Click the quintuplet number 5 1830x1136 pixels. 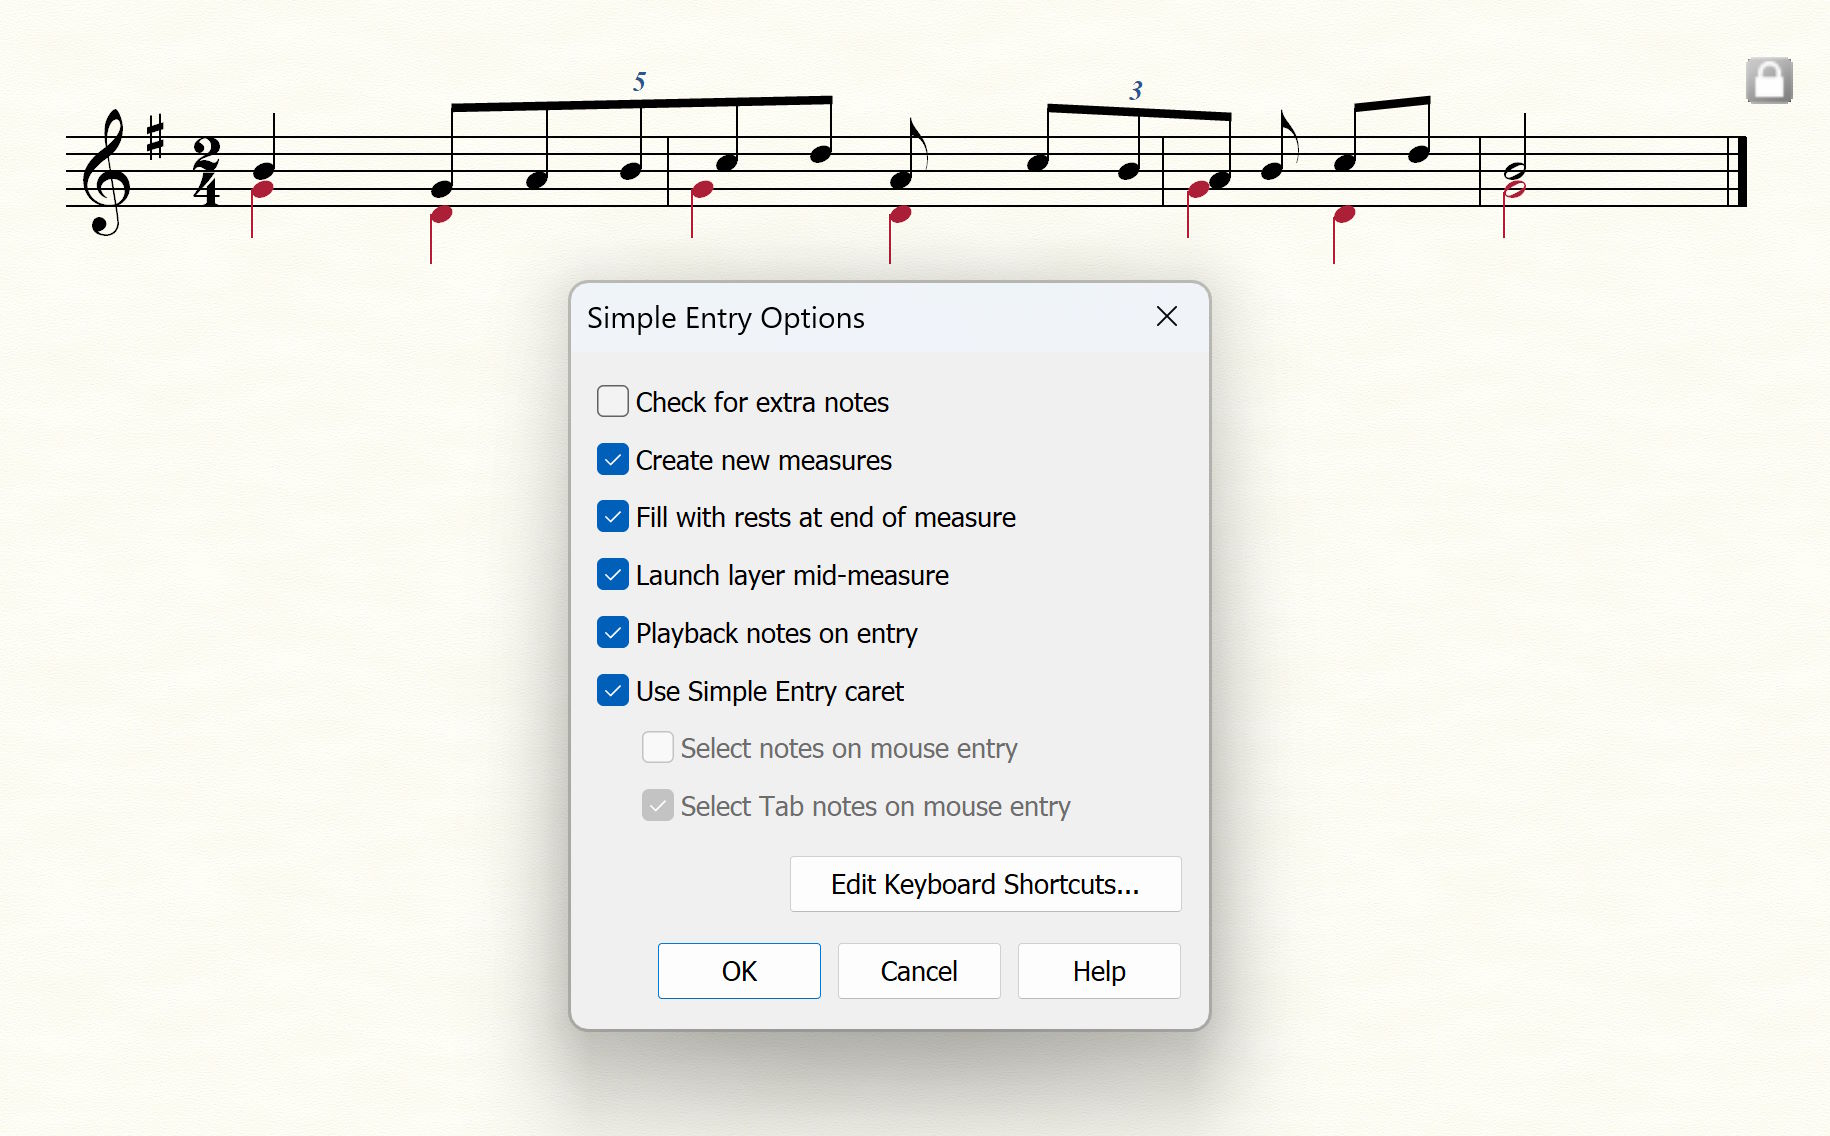(x=640, y=82)
